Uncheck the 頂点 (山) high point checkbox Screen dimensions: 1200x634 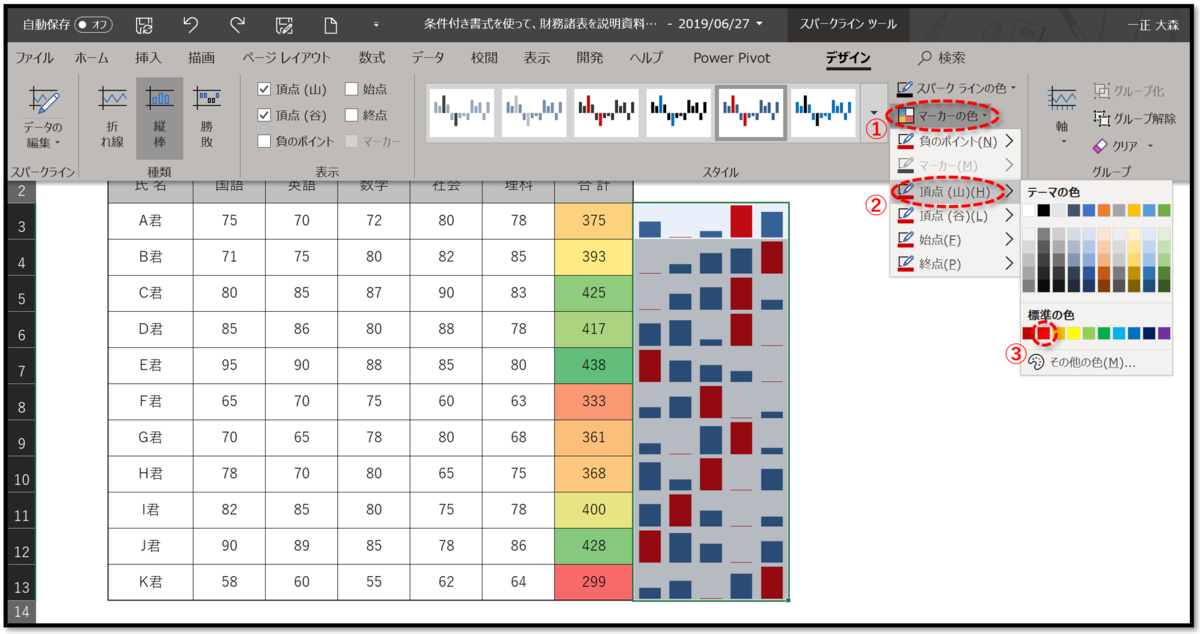(x=264, y=89)
